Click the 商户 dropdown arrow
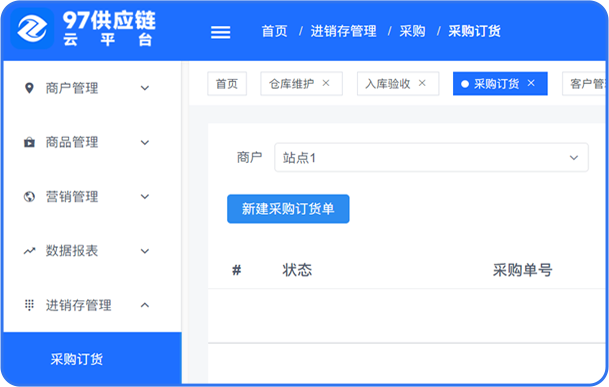The width and height of the screenshot is (609, 387). coord(574,158)
